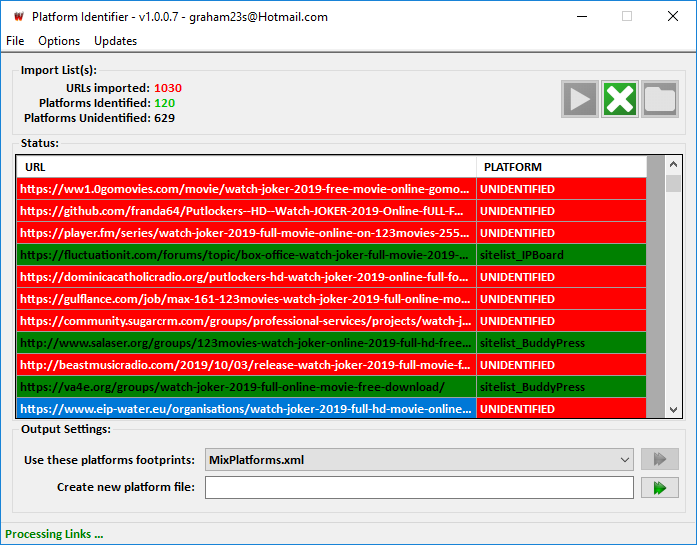Viewport: 697px width, 545px height.
Task: Click the URL column header
Action: (x=246, y=167)
